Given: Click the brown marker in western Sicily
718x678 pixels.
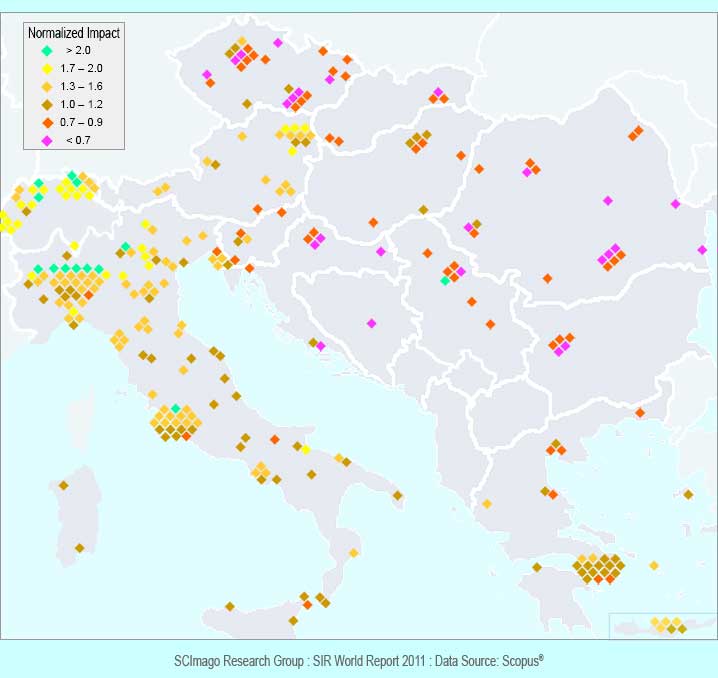Looking at the screenshot, I should (x=230, y=607).
